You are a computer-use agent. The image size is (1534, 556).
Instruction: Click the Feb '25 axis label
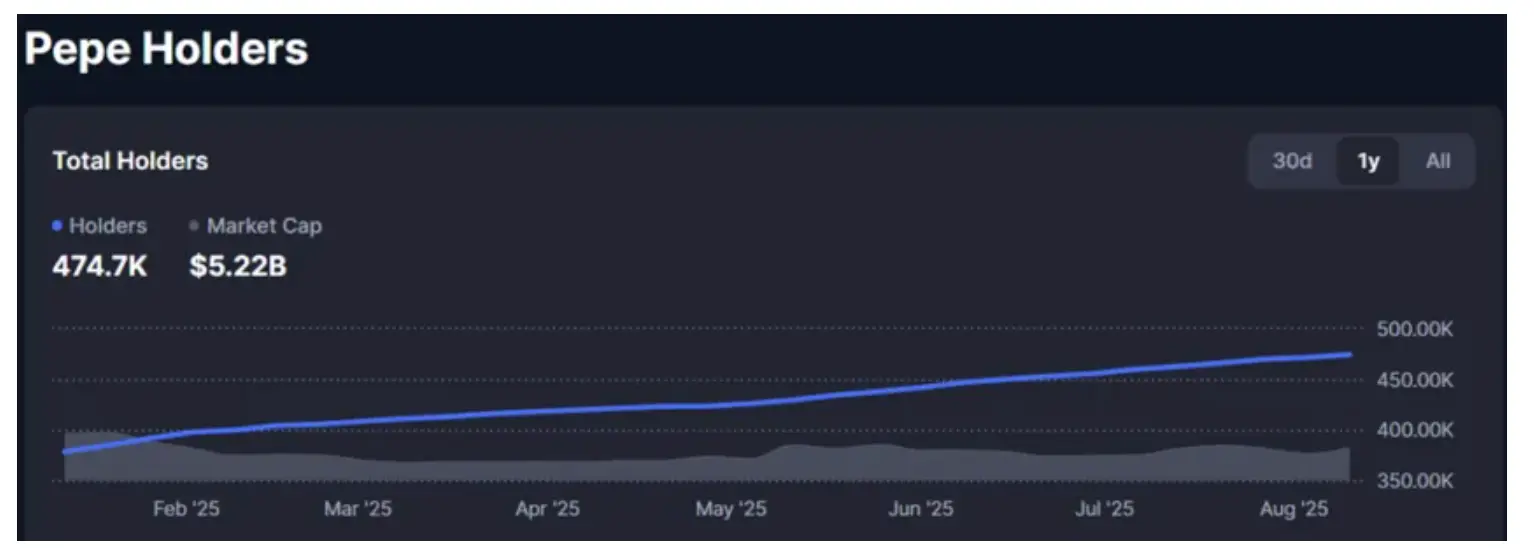(x=186, y=510)
